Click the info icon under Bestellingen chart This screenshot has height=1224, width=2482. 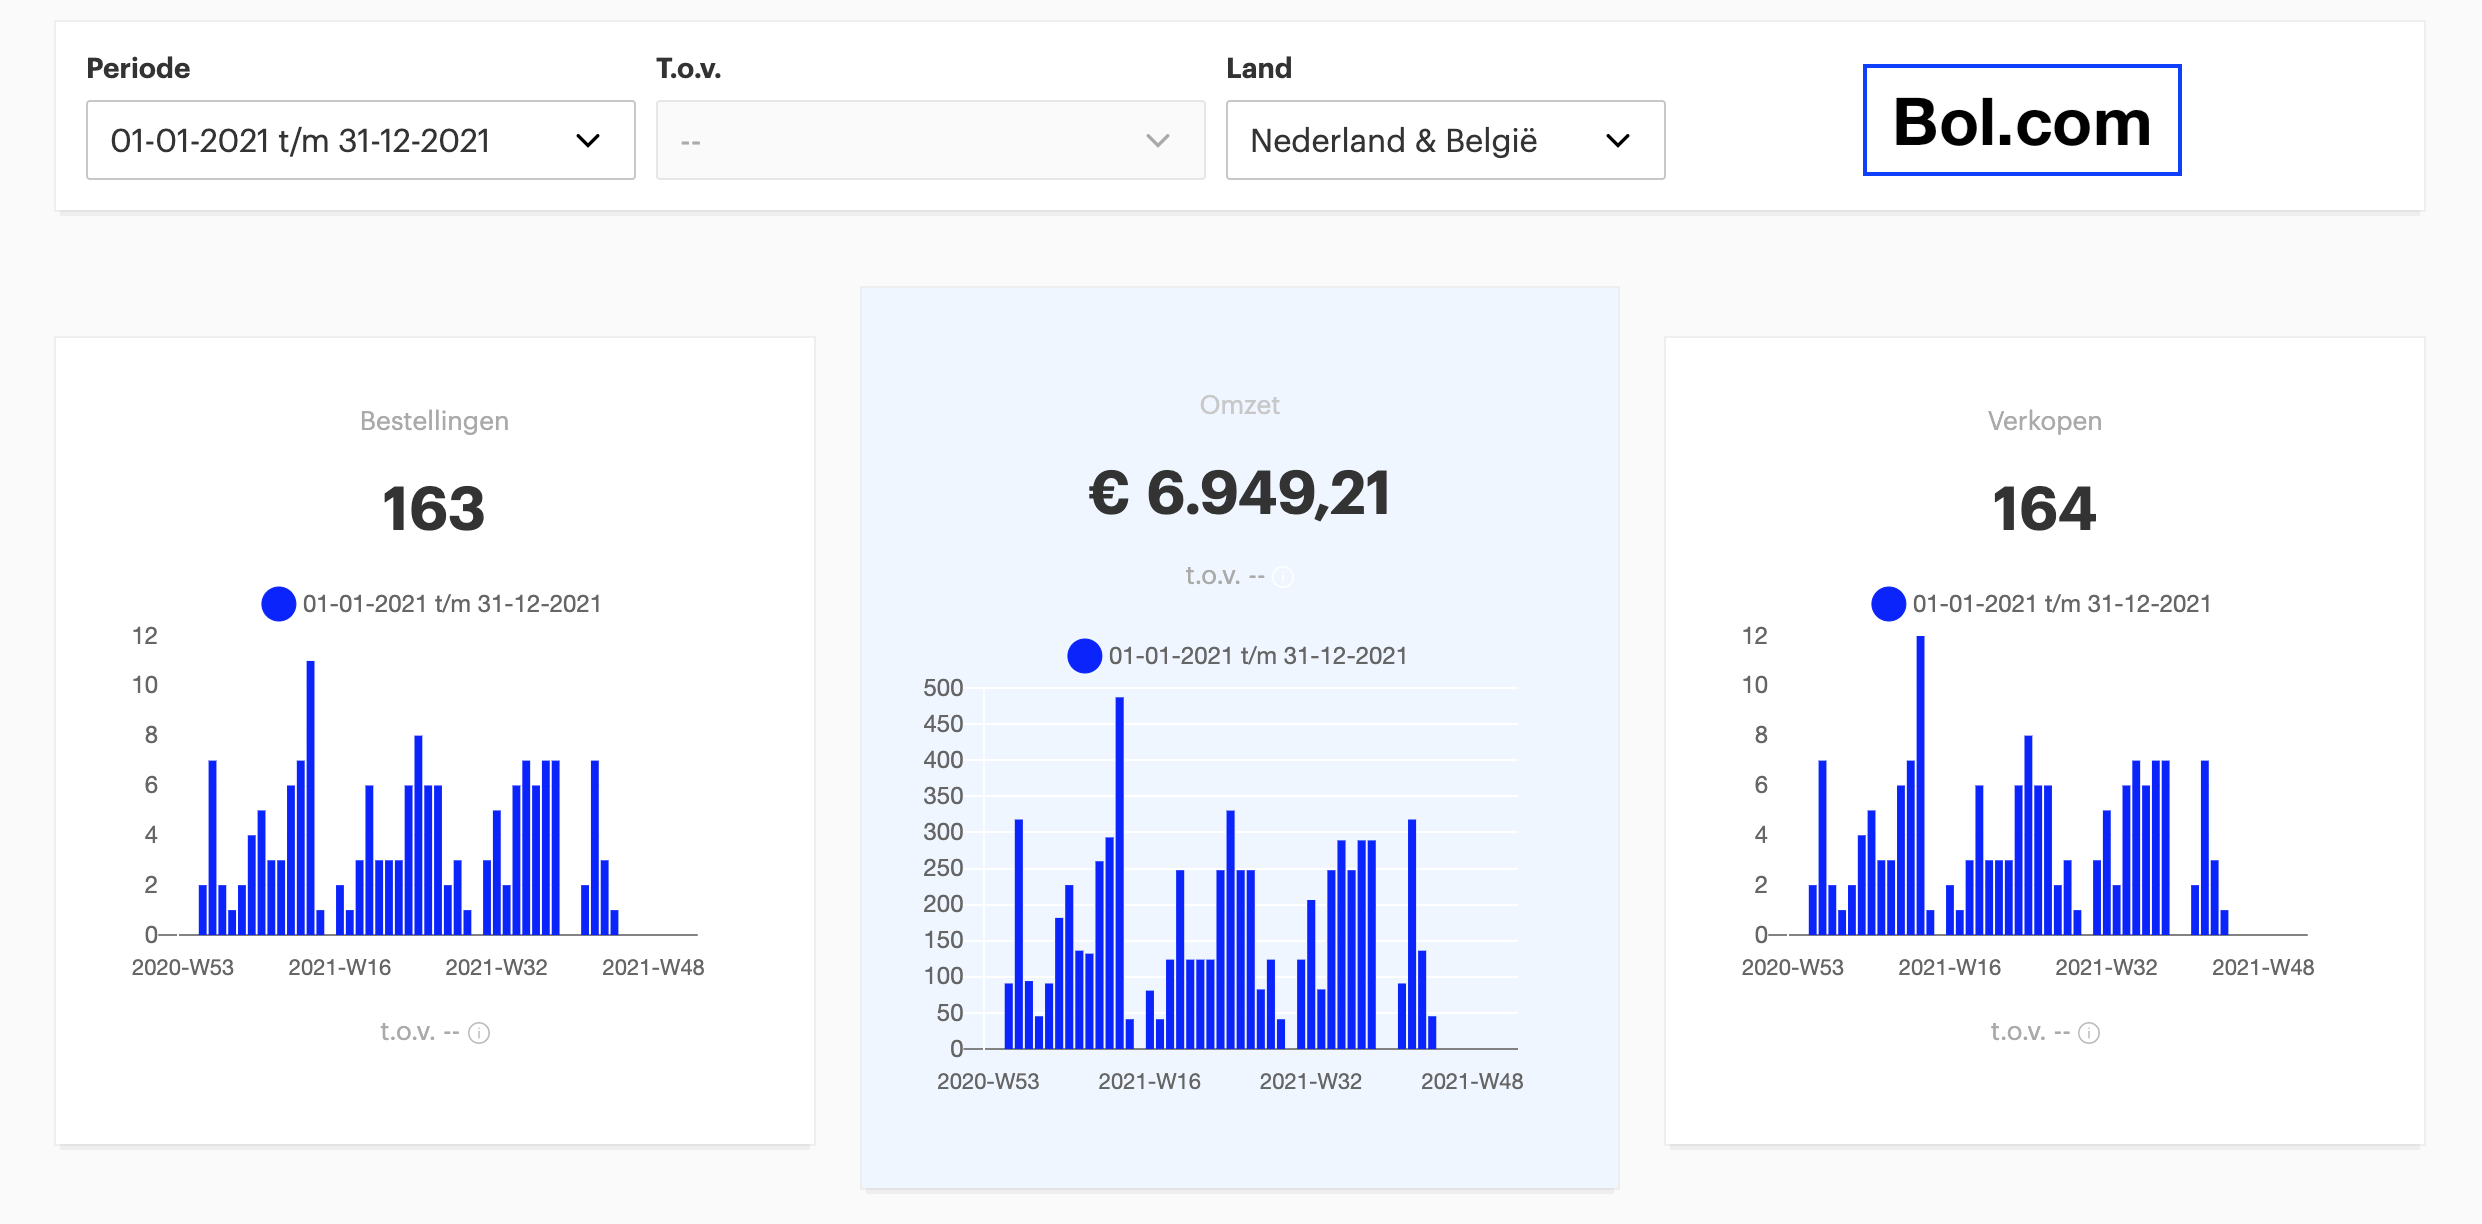click(479, 1033)
